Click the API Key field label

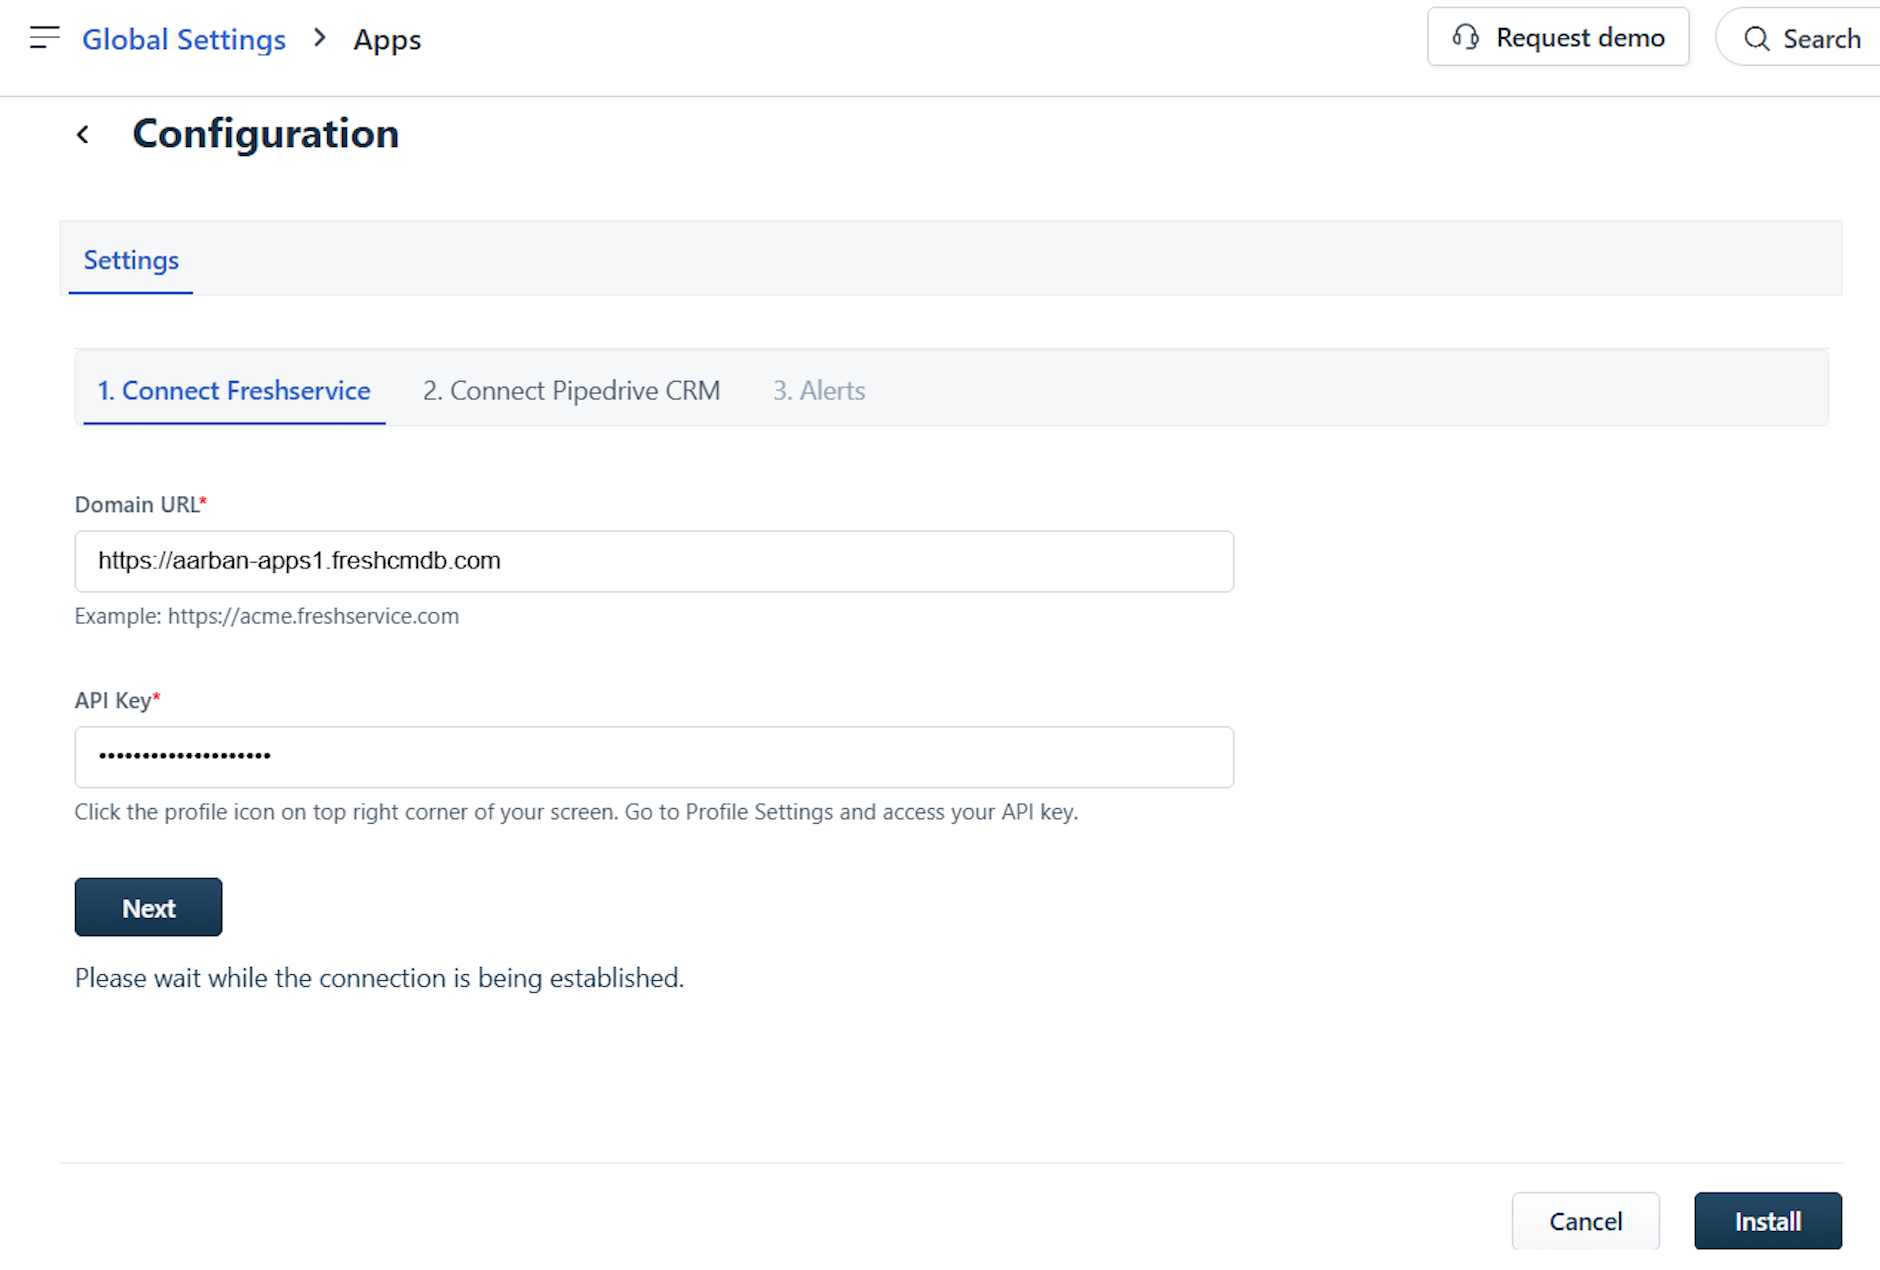pos(118,700)
